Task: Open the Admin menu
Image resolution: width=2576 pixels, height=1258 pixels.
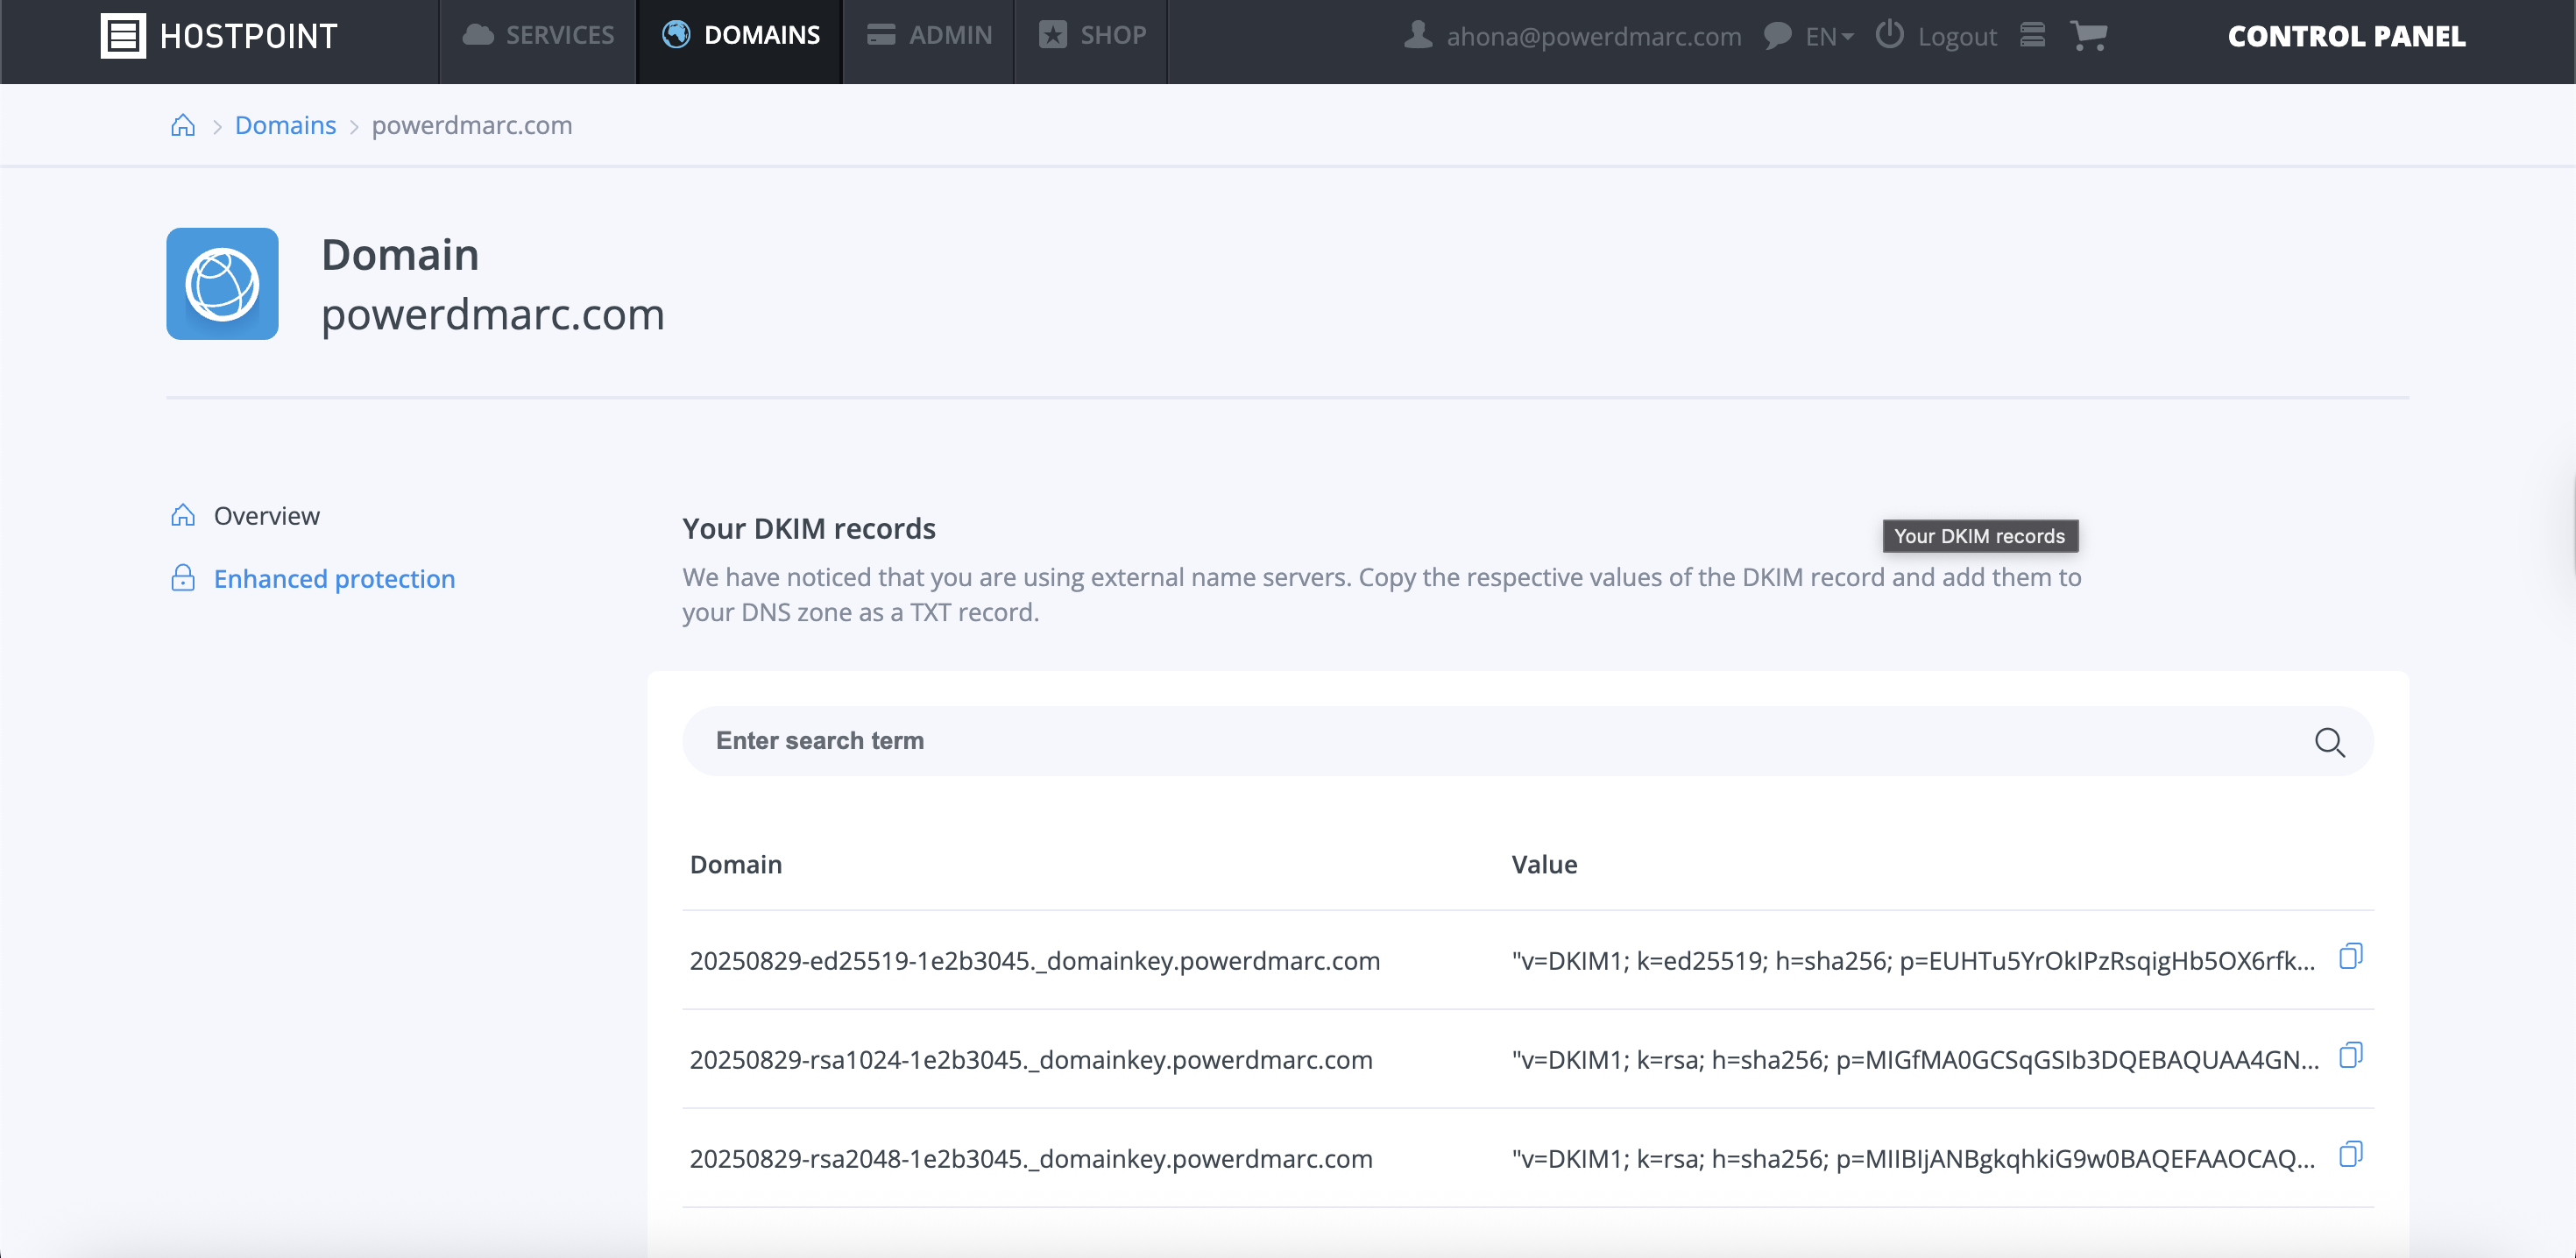Action: click(x=929, y=36)
